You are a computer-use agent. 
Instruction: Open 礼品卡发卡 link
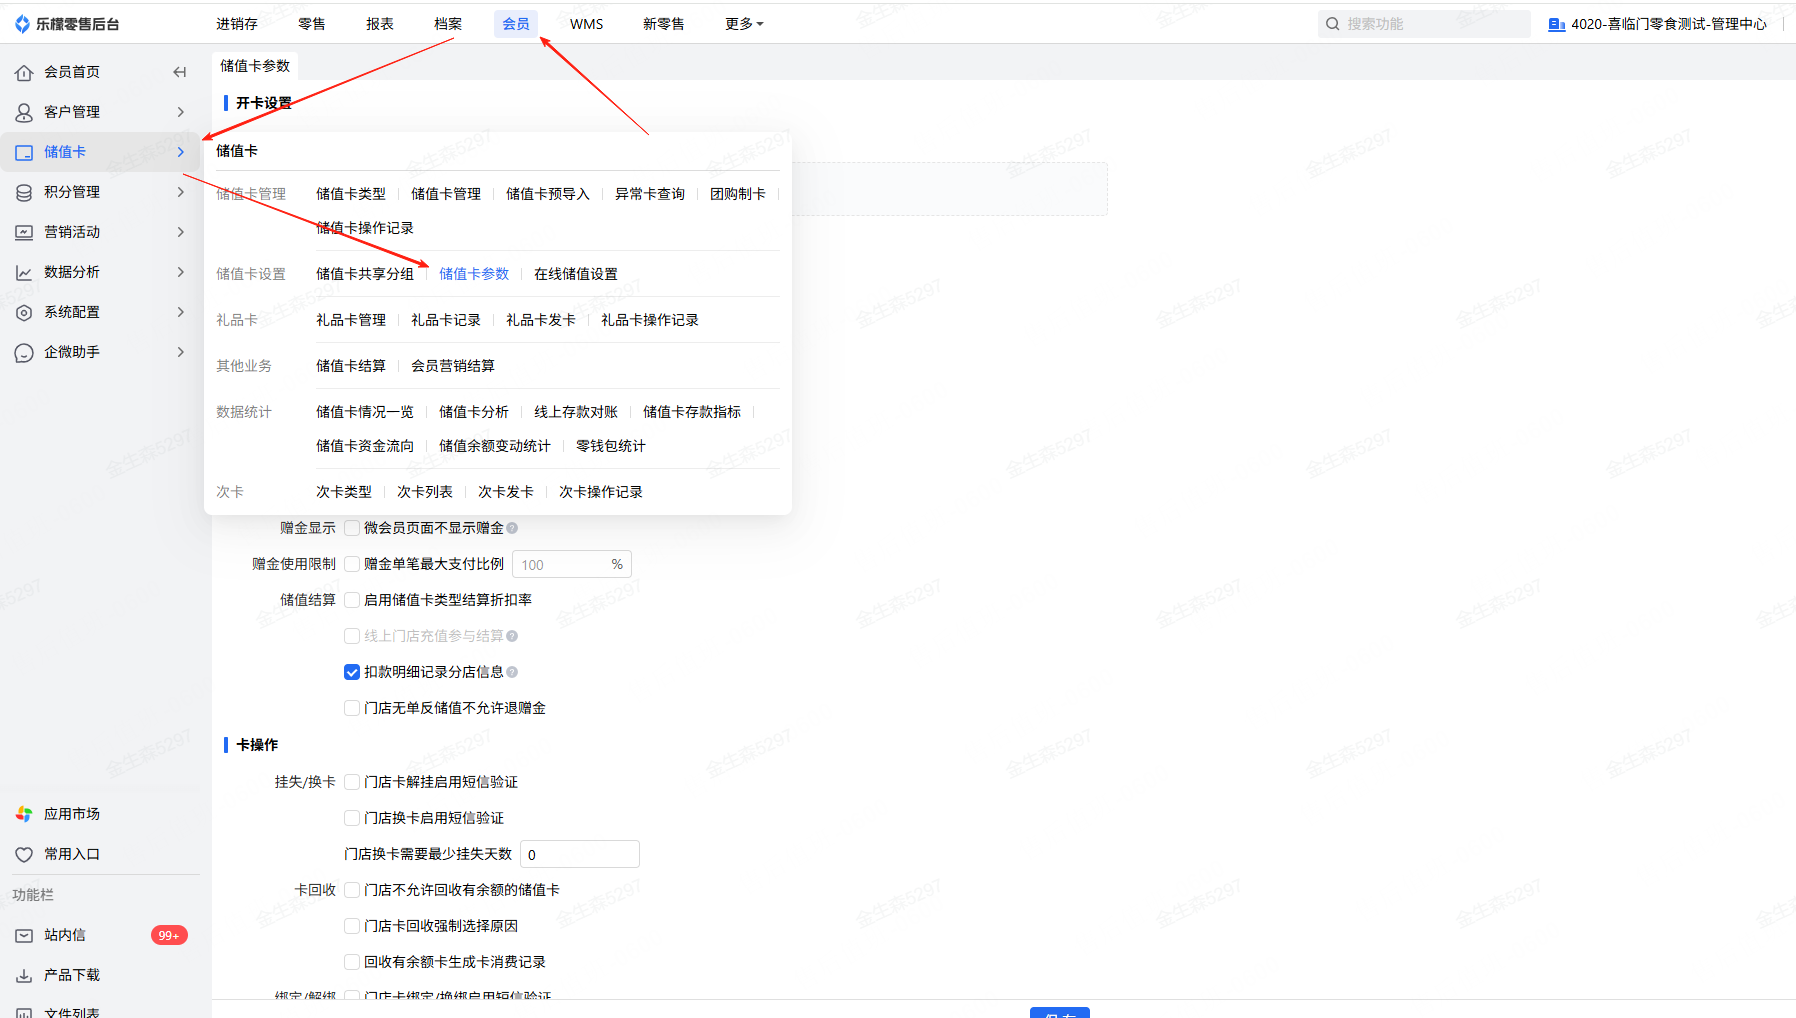541,320
